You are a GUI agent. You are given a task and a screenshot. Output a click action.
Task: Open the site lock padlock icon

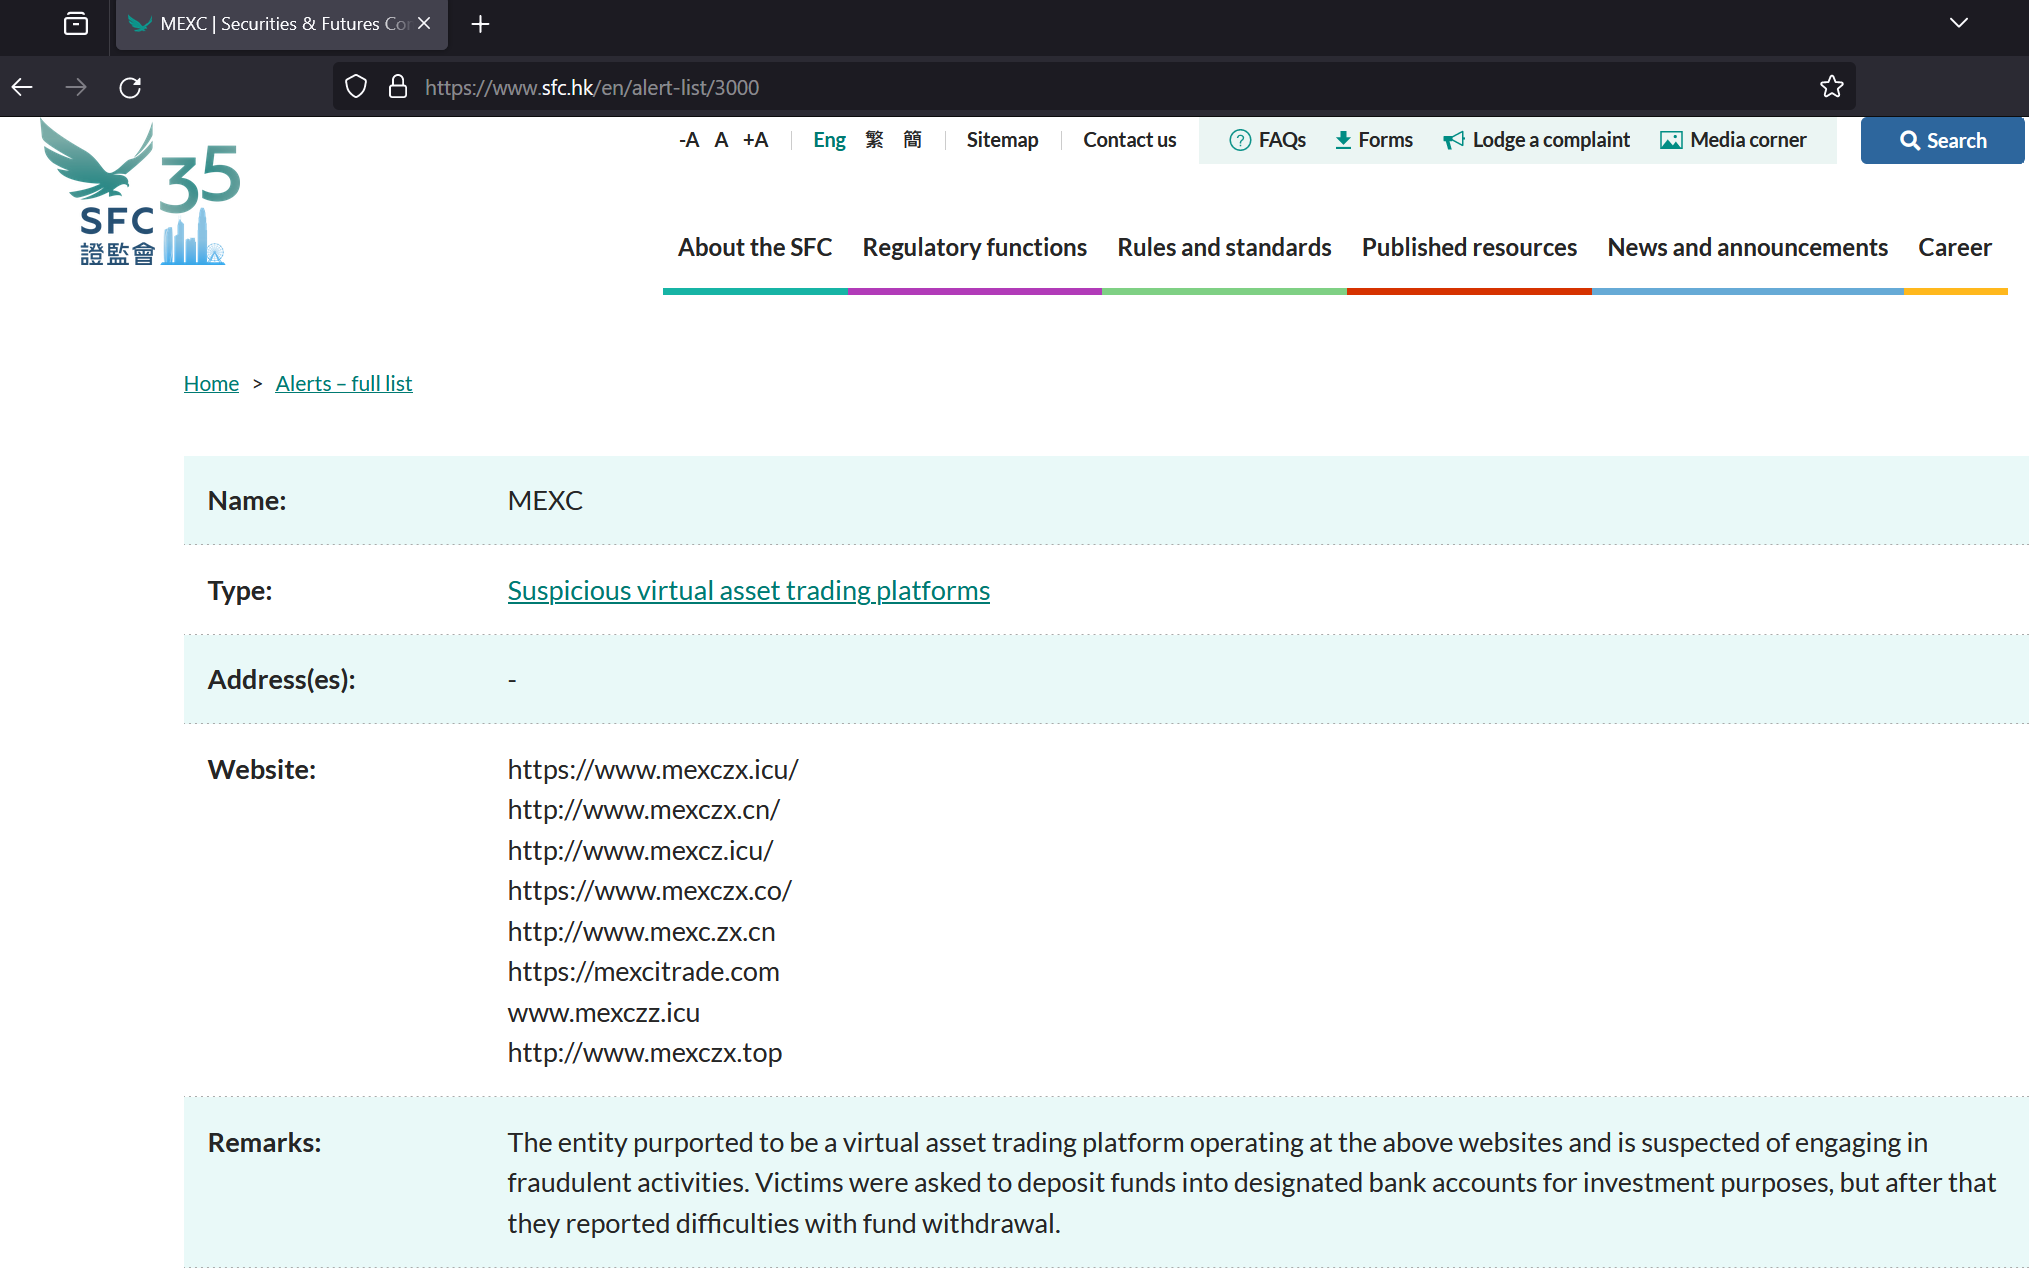coord(397,87)
